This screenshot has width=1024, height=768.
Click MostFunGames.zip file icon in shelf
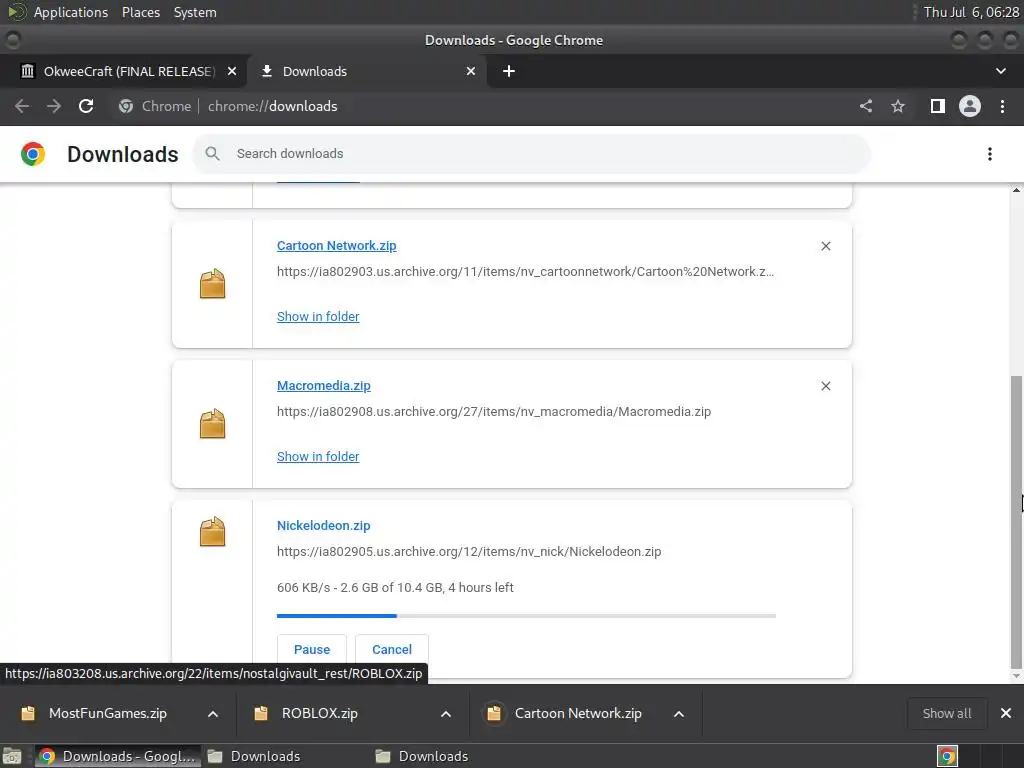click(28, 713)
